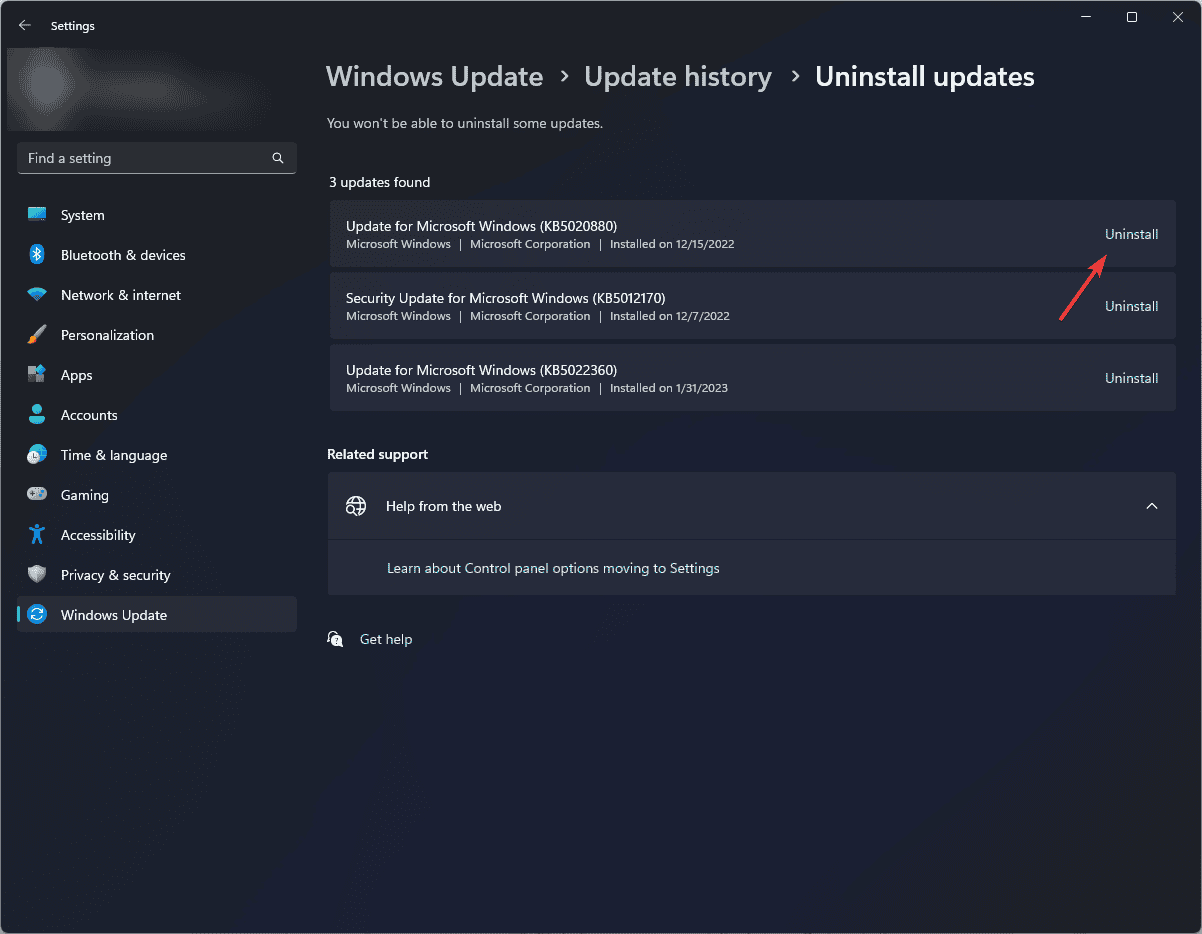Open Network & internet settings
The width and height of the screenshot is (1202, 934).
(x=120, y=295)
